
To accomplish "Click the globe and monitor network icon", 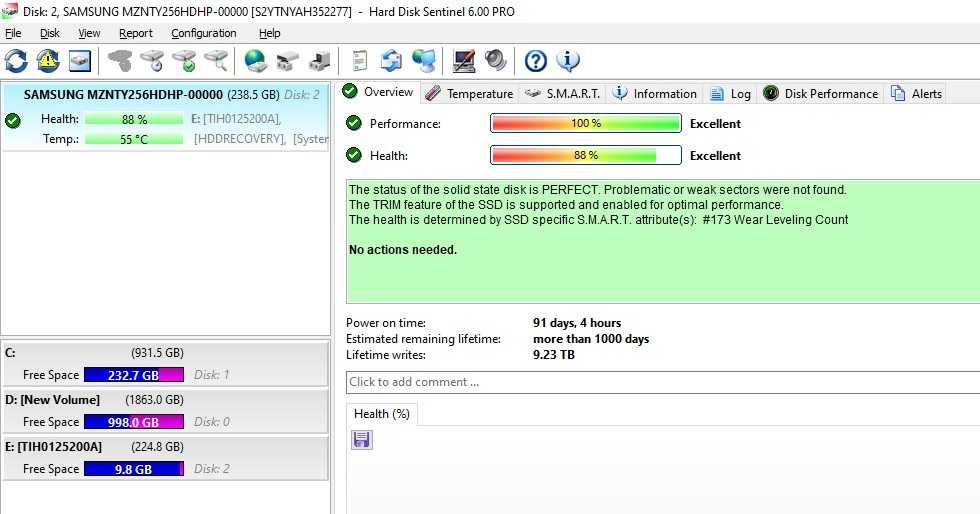I will (x=424, y=61).
